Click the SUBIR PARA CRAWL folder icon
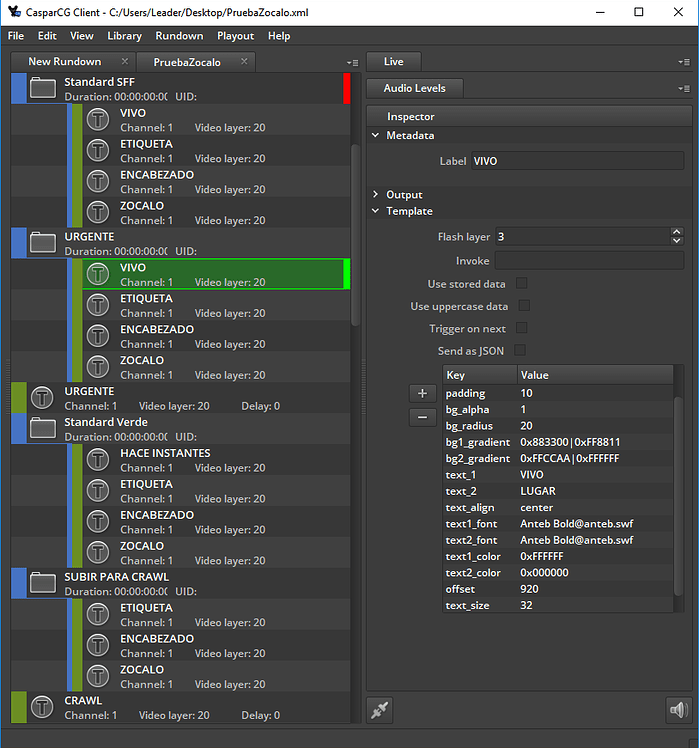 (x=43, y=583)
